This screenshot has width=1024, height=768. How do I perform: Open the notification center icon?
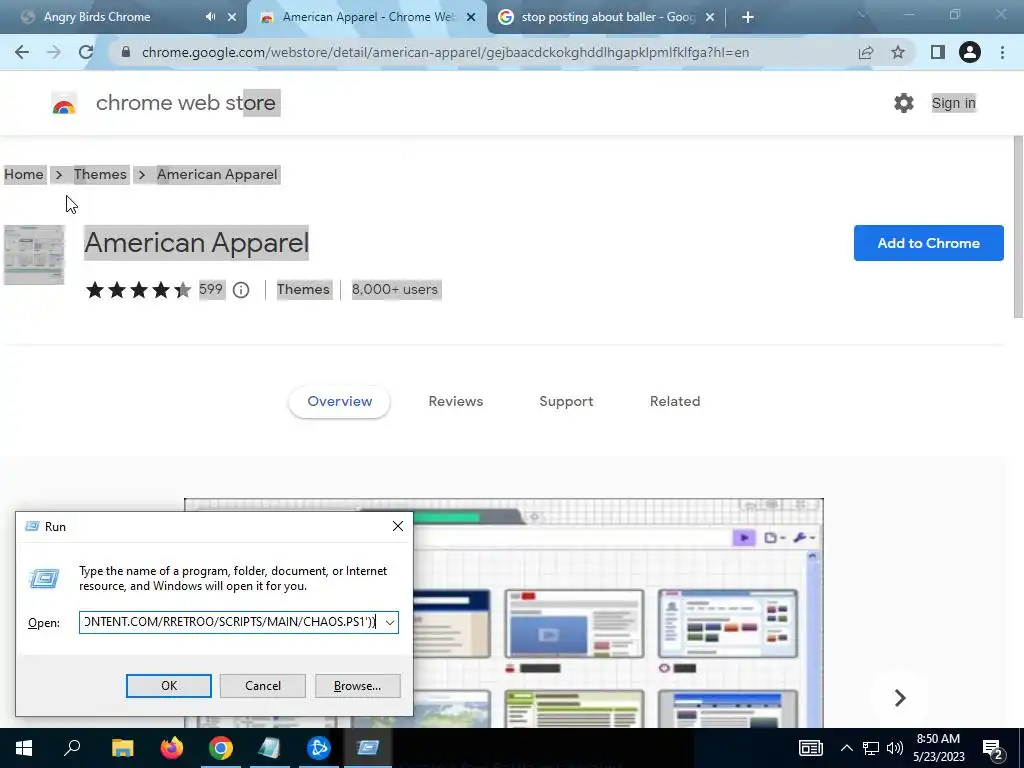(993, 748)
